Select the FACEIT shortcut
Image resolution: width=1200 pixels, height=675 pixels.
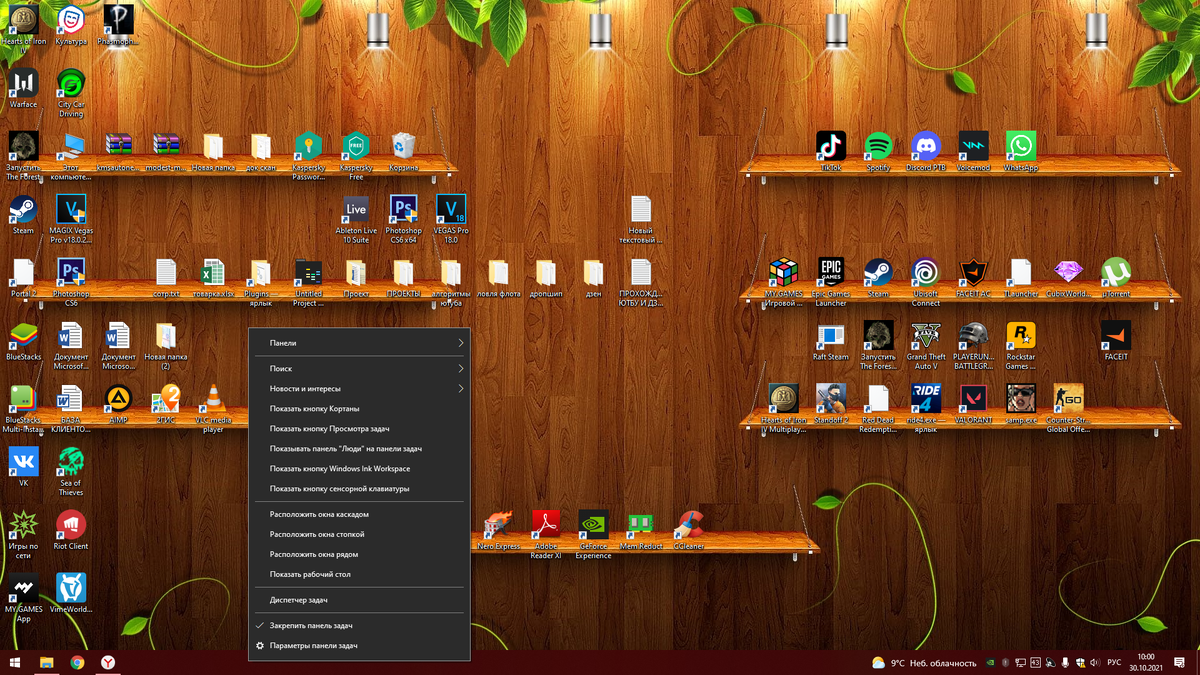[1116, 341]
